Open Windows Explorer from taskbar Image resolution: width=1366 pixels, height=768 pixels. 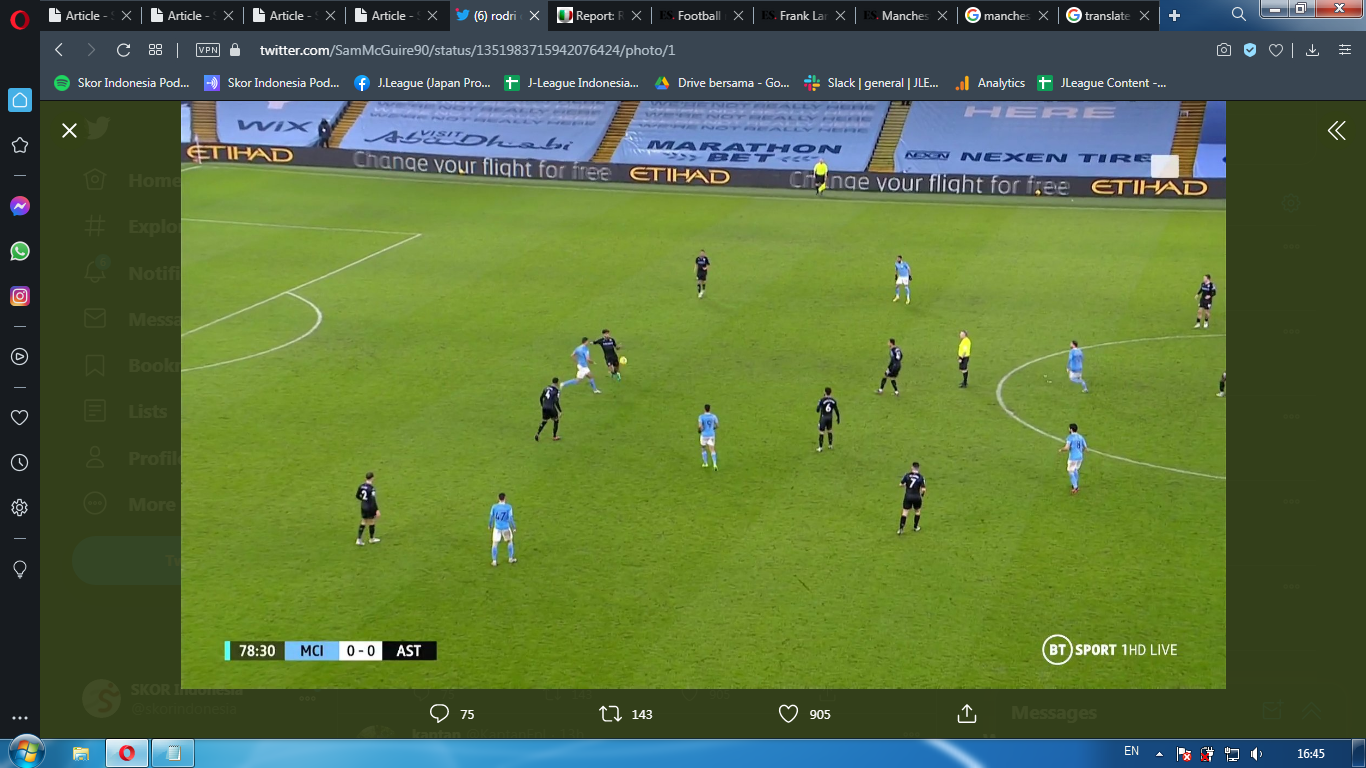pyautogui.click(x=81, y=753)
